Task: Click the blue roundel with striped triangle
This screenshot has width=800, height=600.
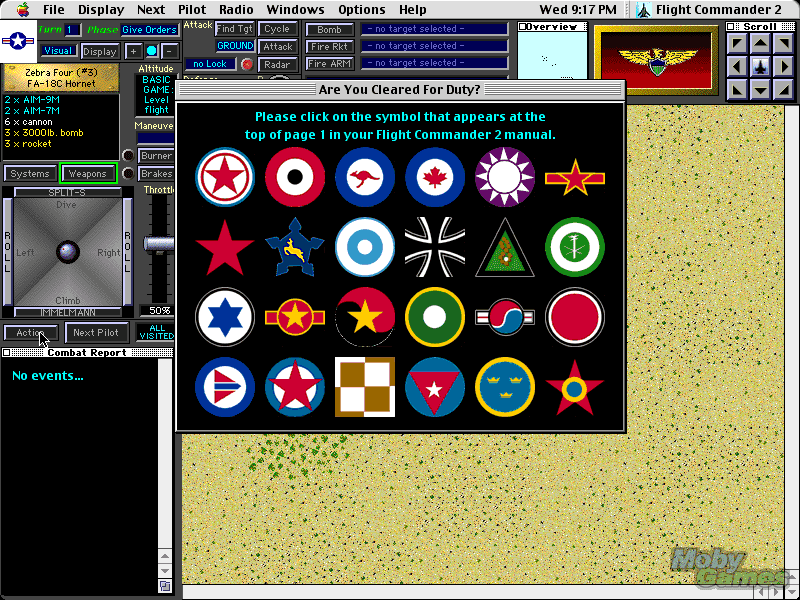Action: pos(224,387)
